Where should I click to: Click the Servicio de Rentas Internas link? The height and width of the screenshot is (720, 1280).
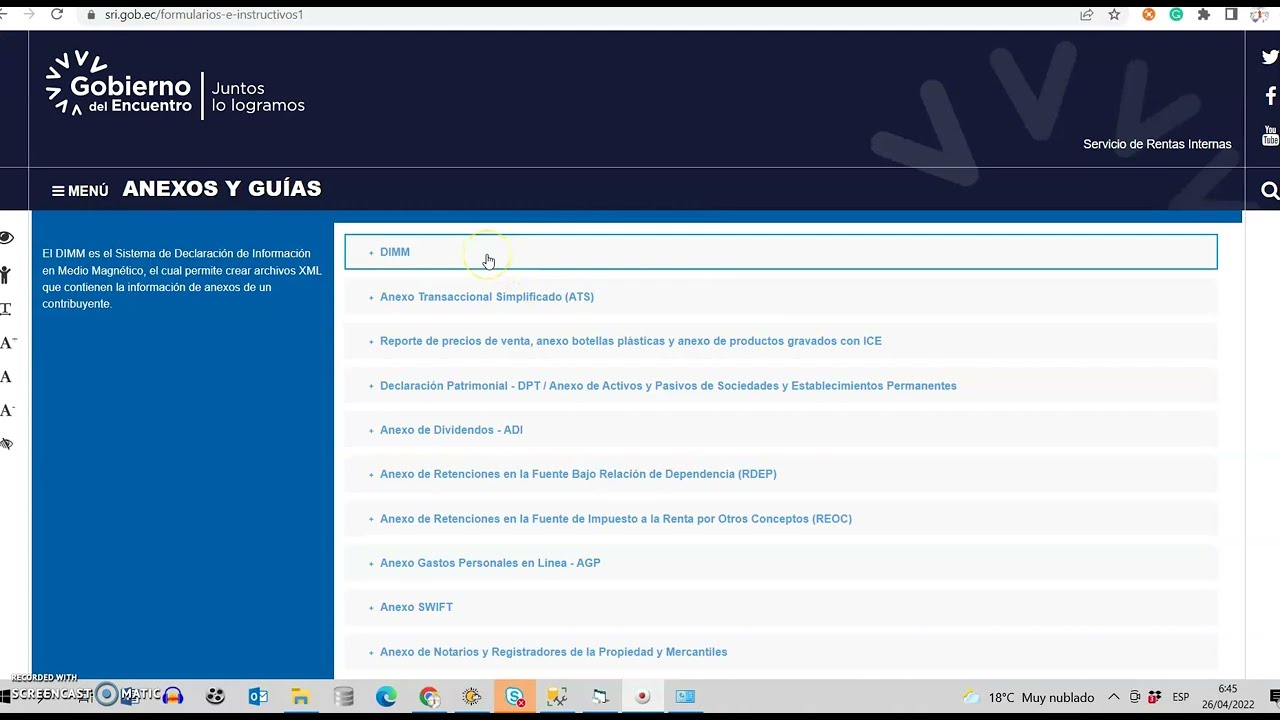tap(1157, 144)
